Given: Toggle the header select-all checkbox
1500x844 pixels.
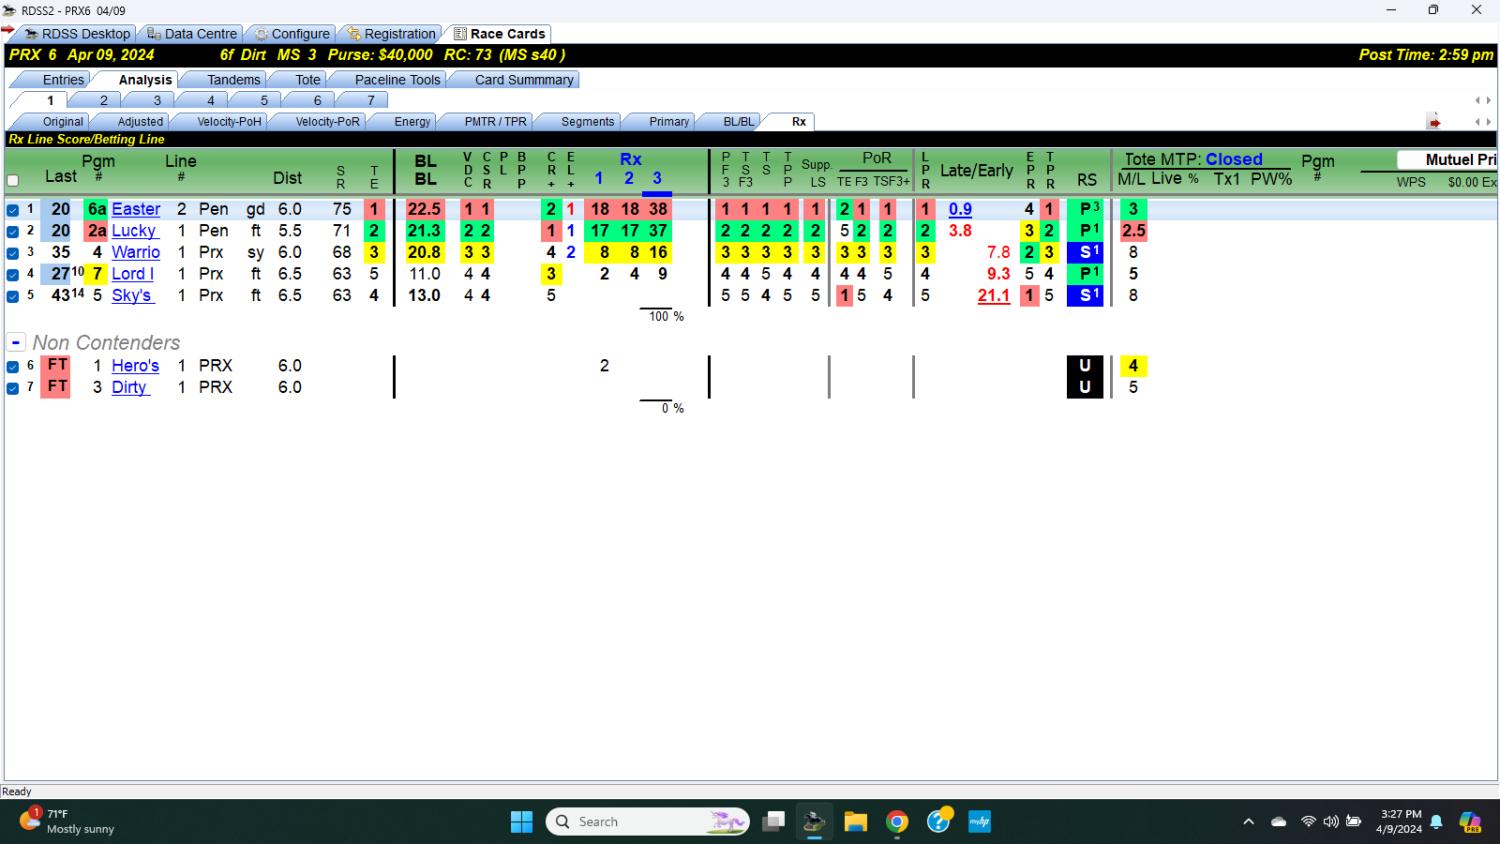Looking at the screenshot, I should (13, 181).
